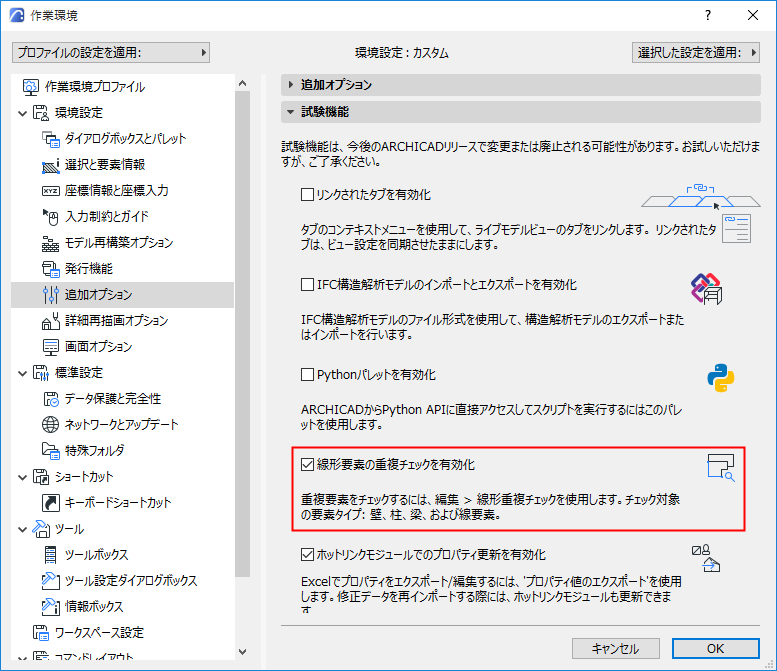Viewport: 777px width, 671px height.
Task: Click the ネットワークとアップデート globe icon
Action: [51, 425]
